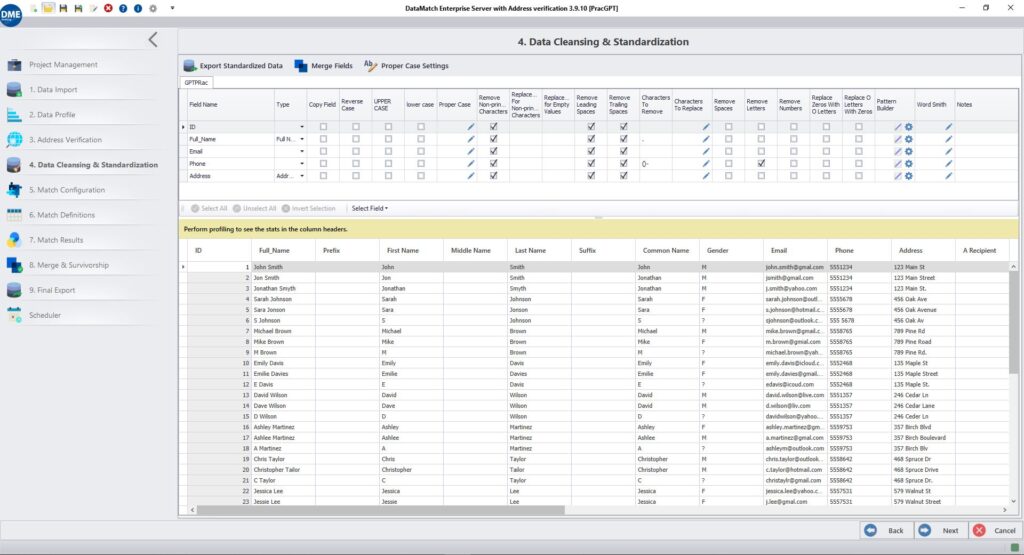
Task: Uncheck Remove Letters for Phone row
Action: 761,163
